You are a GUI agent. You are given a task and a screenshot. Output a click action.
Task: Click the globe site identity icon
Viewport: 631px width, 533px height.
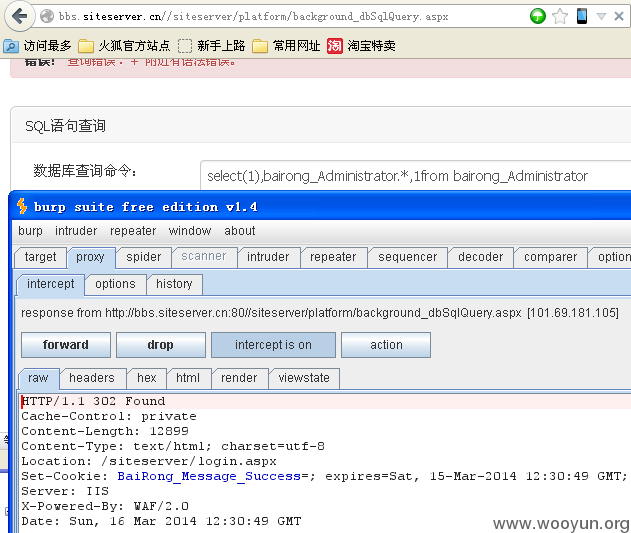click(47, 17)
